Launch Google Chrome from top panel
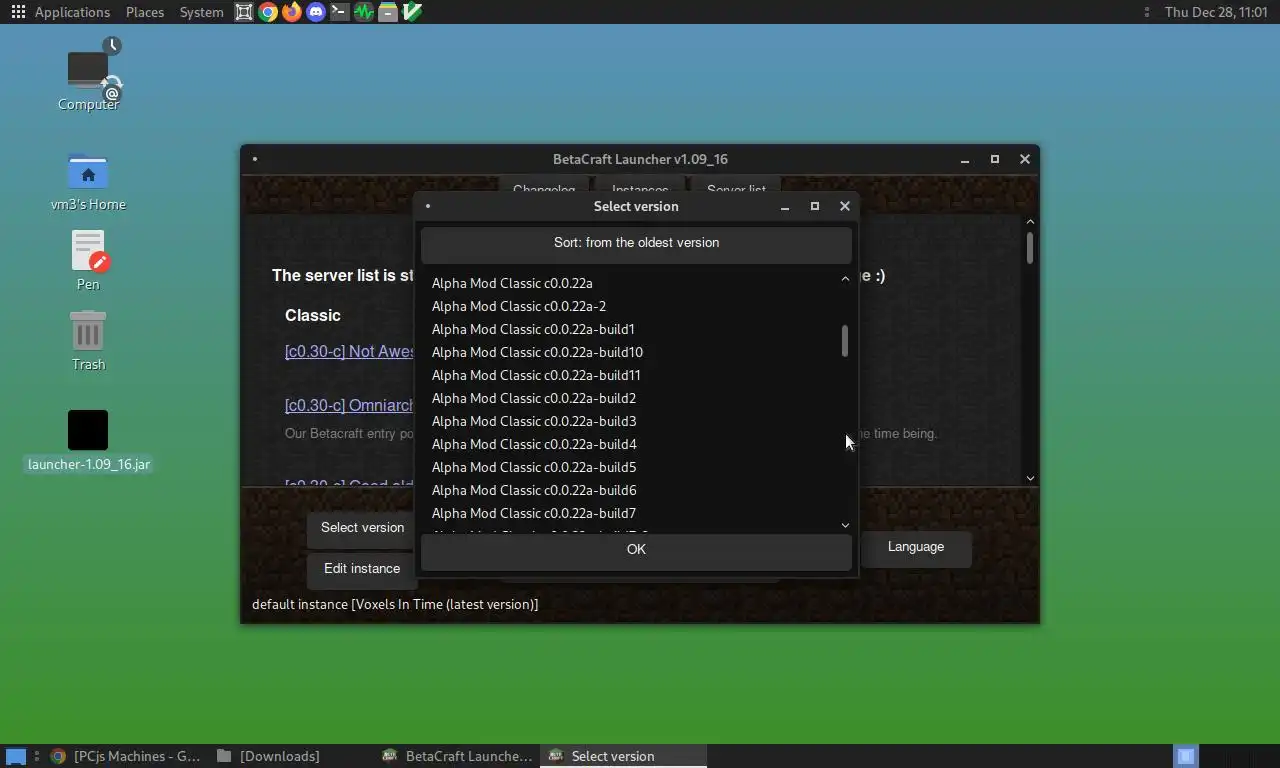 (x=268, y=12)
